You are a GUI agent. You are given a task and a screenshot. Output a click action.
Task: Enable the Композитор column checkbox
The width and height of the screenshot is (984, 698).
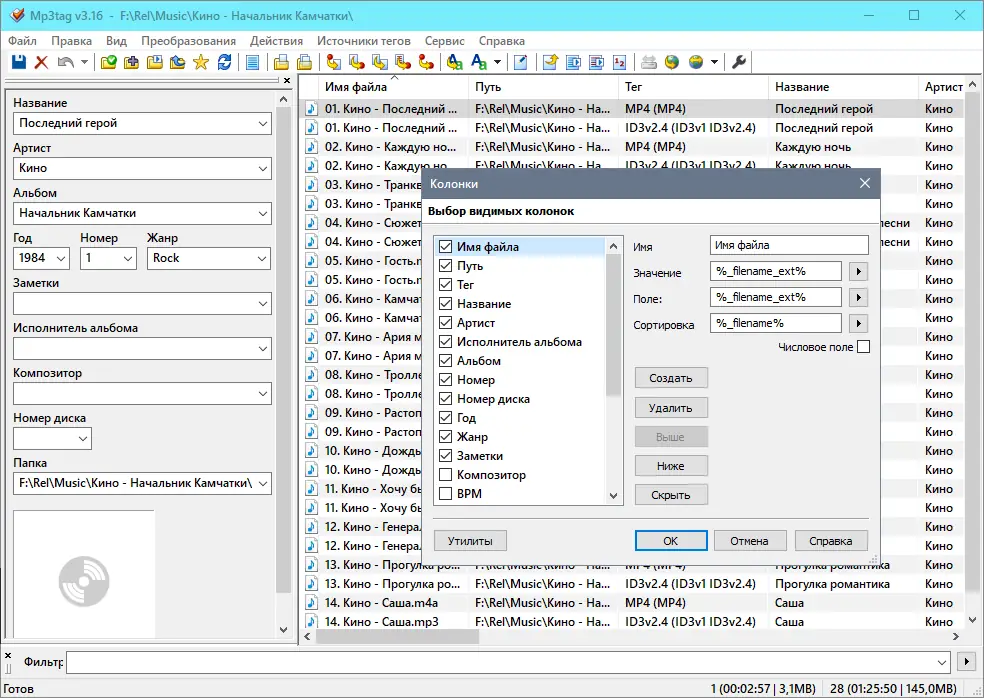pyautogui.click(x=446, y=475)
